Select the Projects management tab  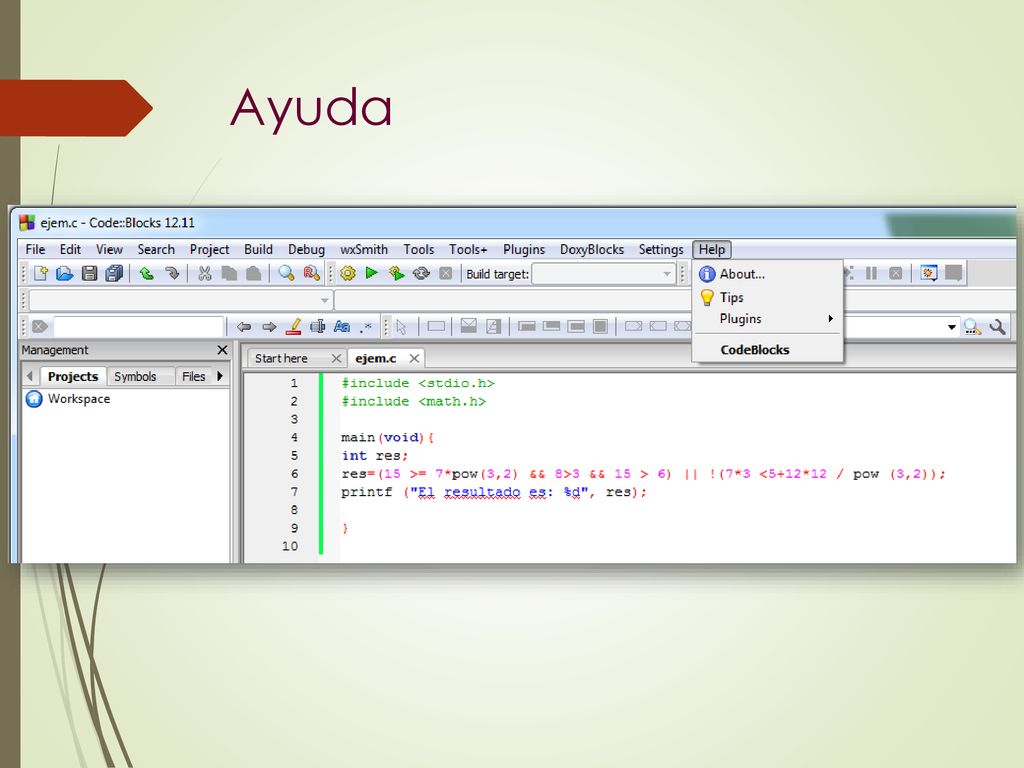73,377
